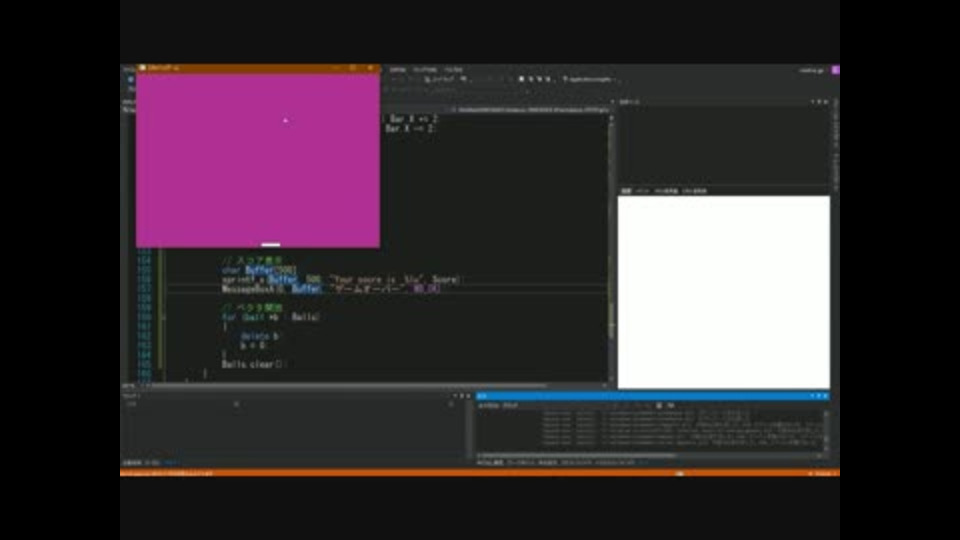Click the stop debugging square icon in toolbar
Screen dimensions: 960x540
tap(522, 79)
